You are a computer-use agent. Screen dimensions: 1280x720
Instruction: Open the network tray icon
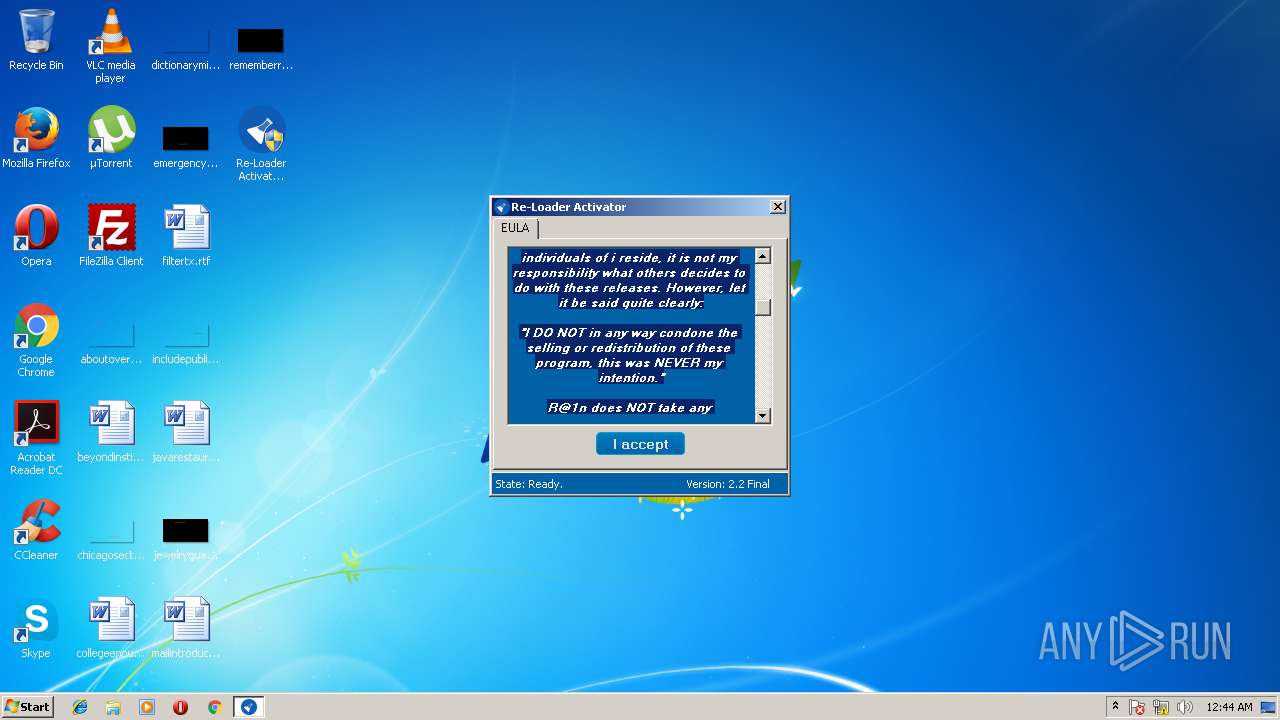click(x=1161, y=707)
